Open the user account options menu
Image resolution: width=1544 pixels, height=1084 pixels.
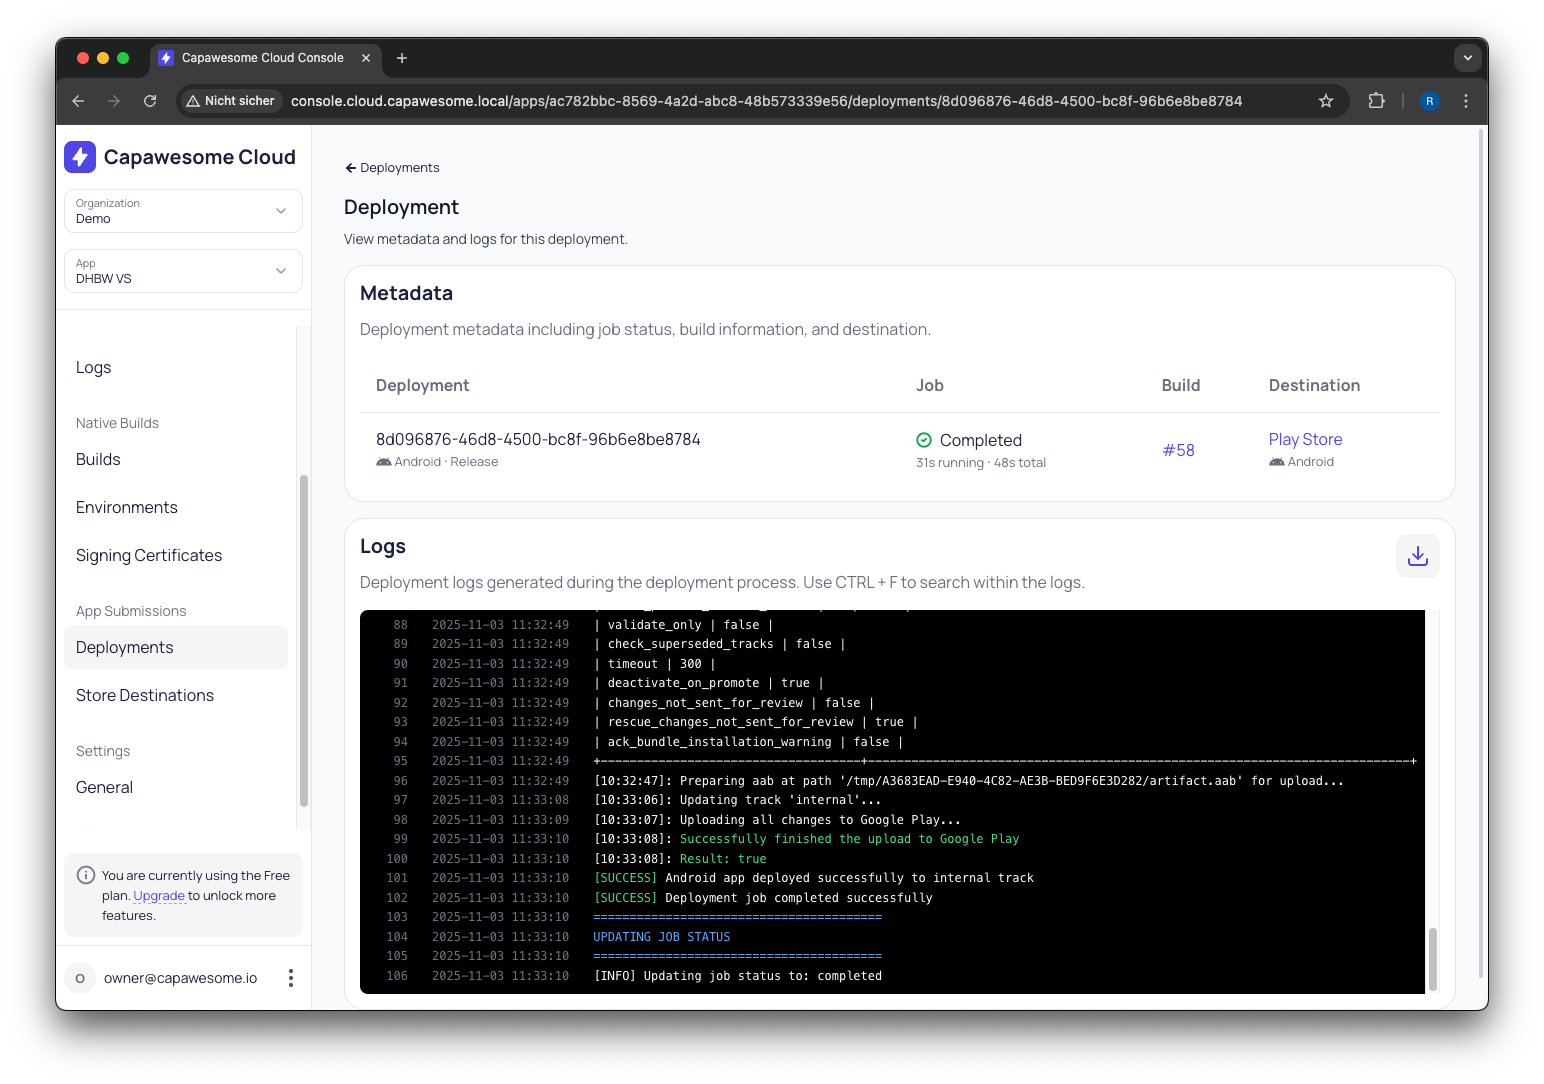coord(290,978)
